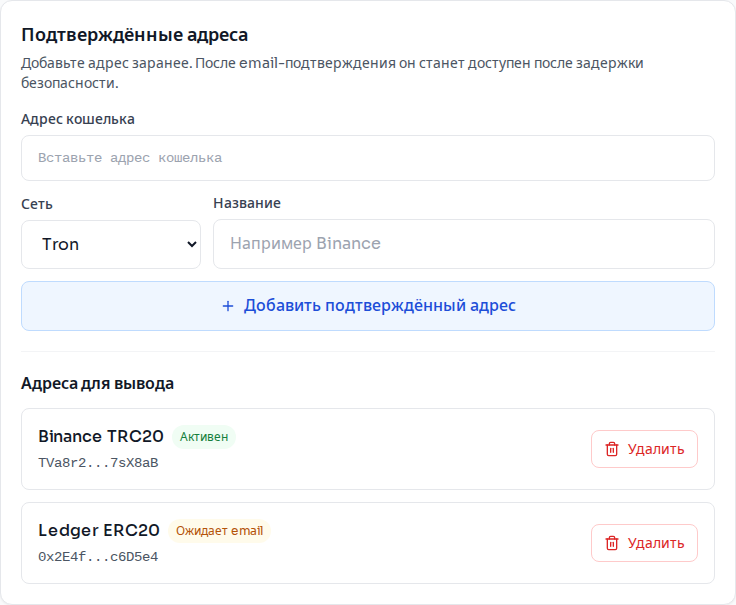The height and width of the screenshot is (605, 736).
Task: Click the Binance TRC20 title
Action: pyautogui.click(x=101, y=437)
